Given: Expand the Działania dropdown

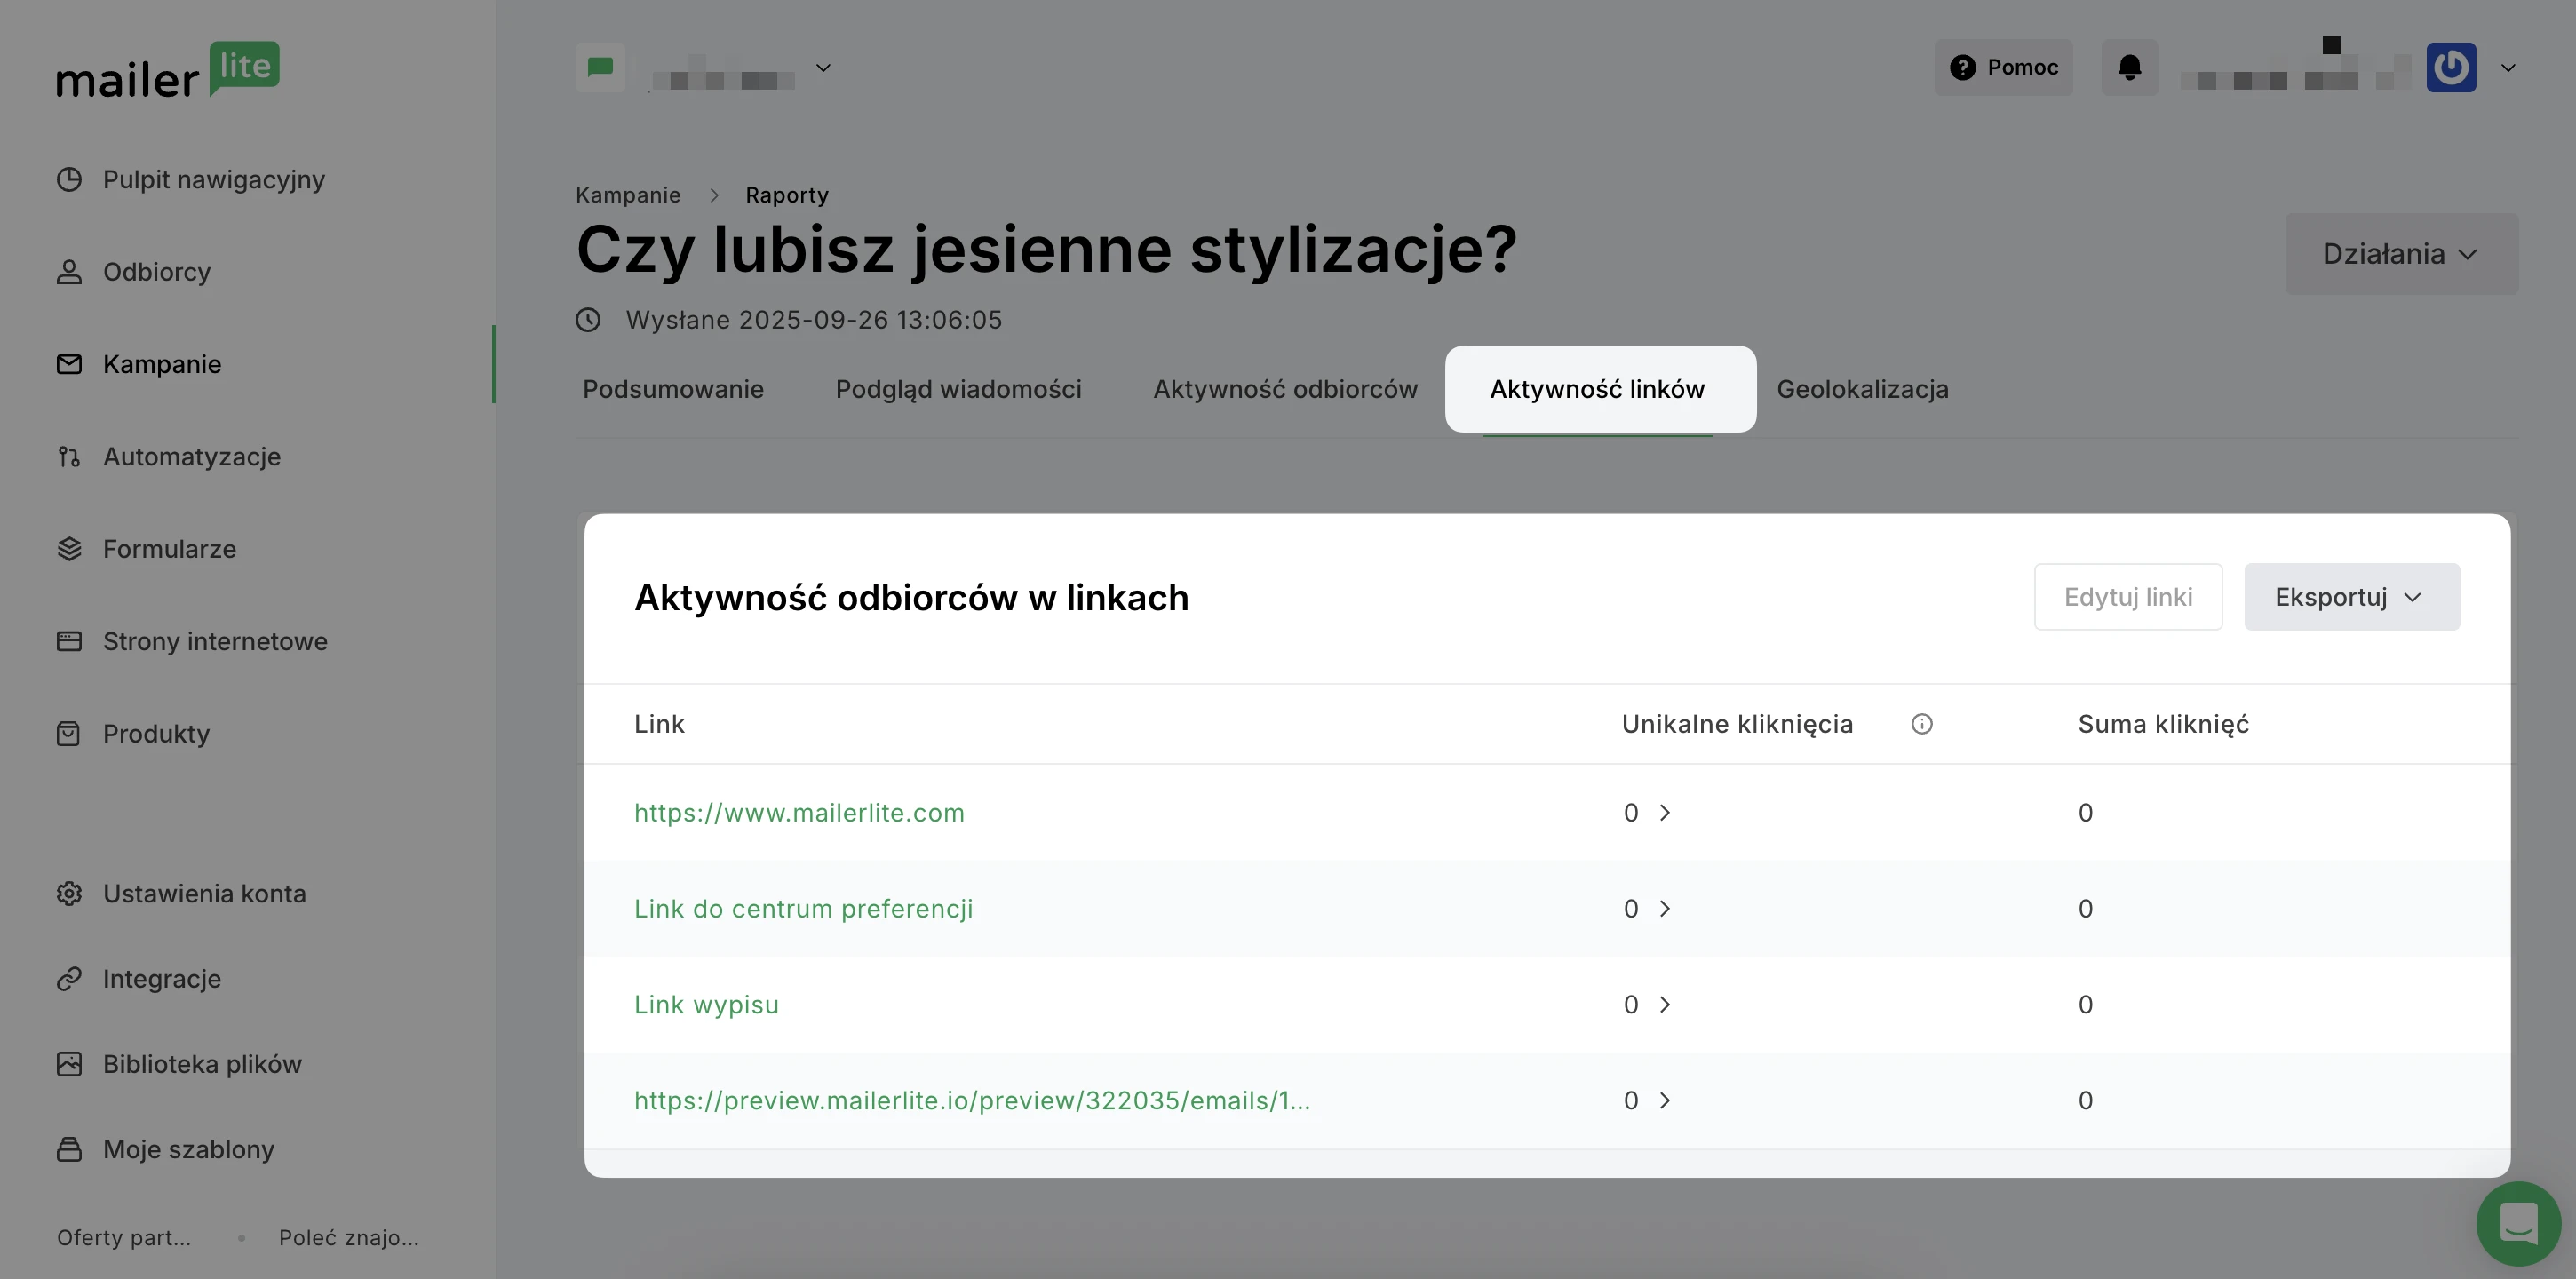Looking at the screenshot, I should tap(2400, 254).
